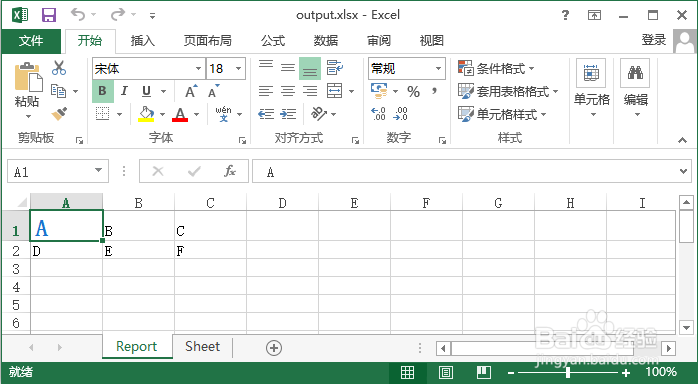The image size is (698, 384).
Task: Switch to Page Layout view
Action: 446,372
